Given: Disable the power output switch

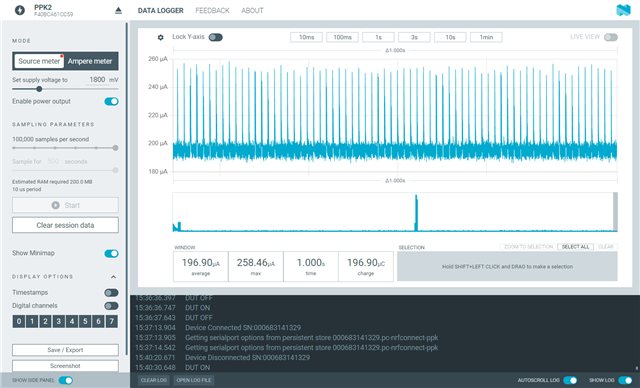Looking at the screenshot, I should pos(111,101).
